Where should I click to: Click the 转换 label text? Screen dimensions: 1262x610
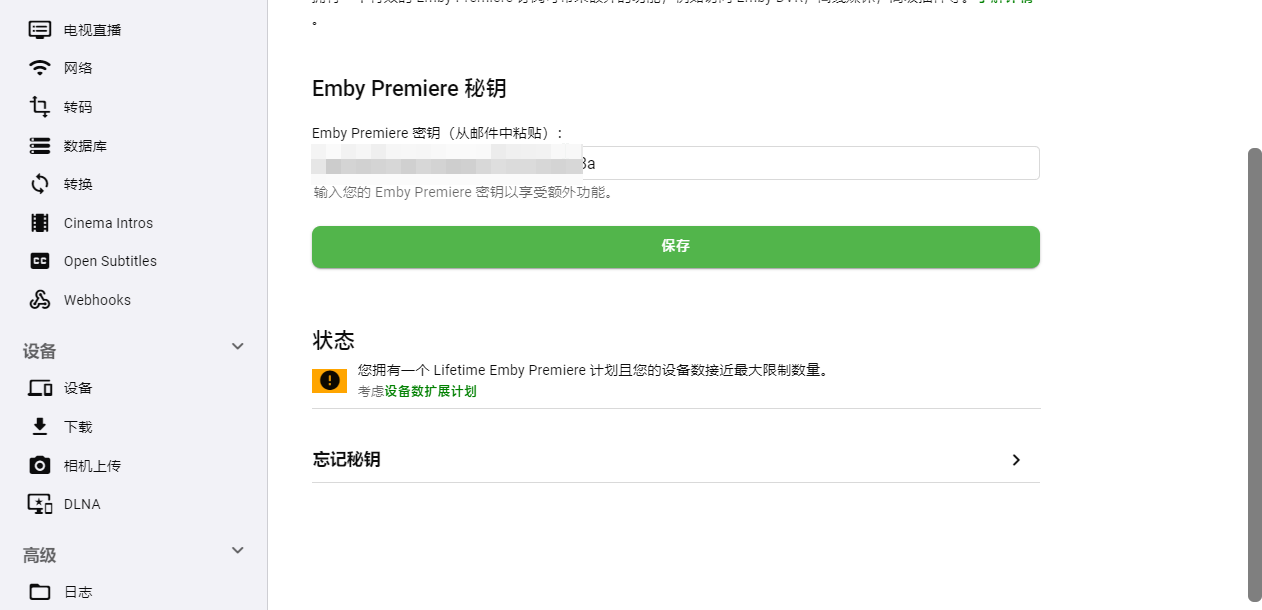tap(78, 184)
